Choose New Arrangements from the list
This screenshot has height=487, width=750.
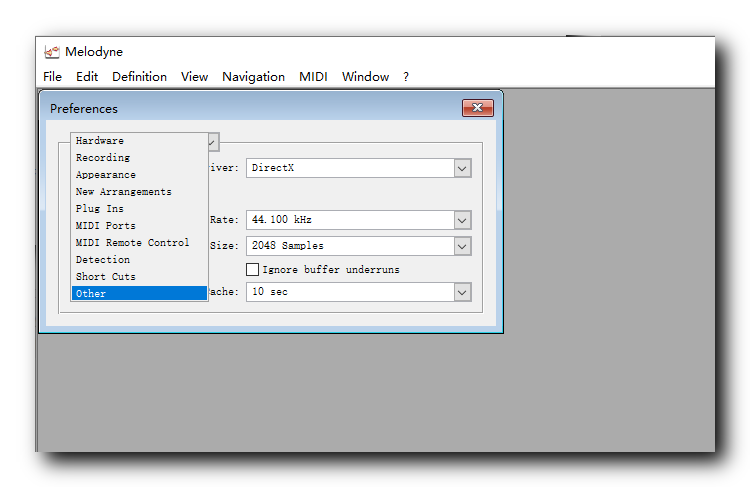click(139, 191)
